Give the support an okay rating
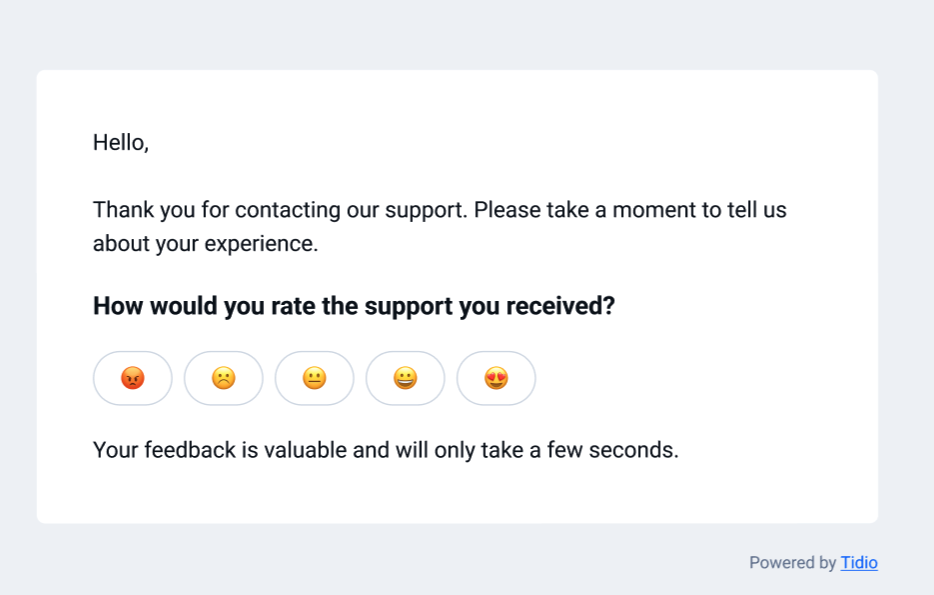 point(315,378)
